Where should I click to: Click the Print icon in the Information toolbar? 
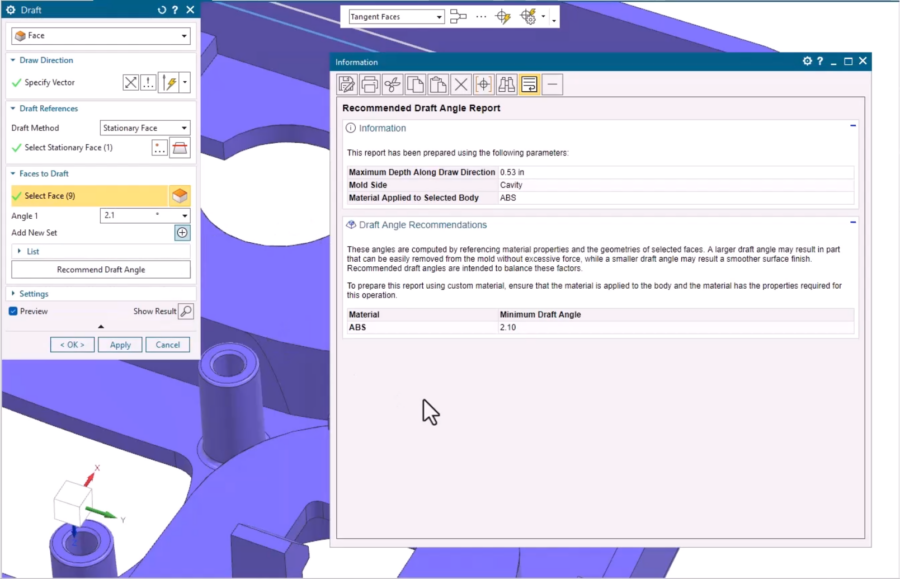click(x=369, y=84)
